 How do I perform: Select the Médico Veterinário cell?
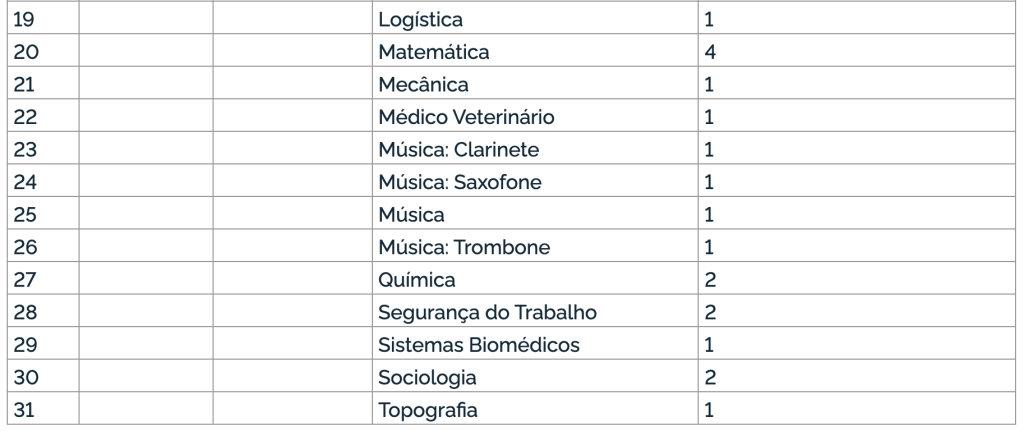click(466, 117)
